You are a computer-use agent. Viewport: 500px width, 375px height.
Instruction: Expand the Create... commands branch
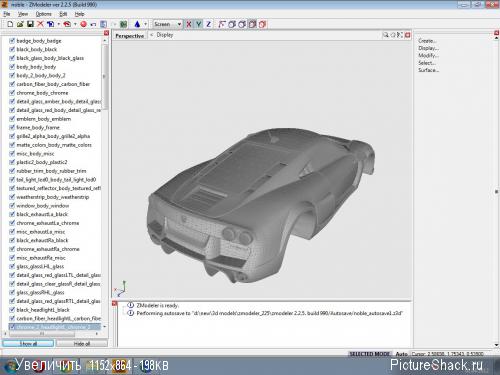(x=427, y=41)
